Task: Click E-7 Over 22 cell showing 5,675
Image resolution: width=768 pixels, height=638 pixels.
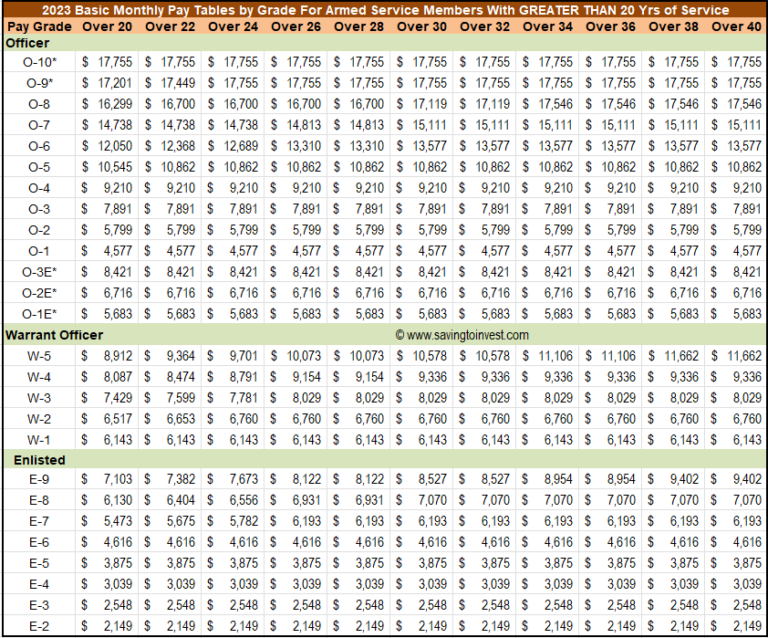Action: click(x=170, y=521)
